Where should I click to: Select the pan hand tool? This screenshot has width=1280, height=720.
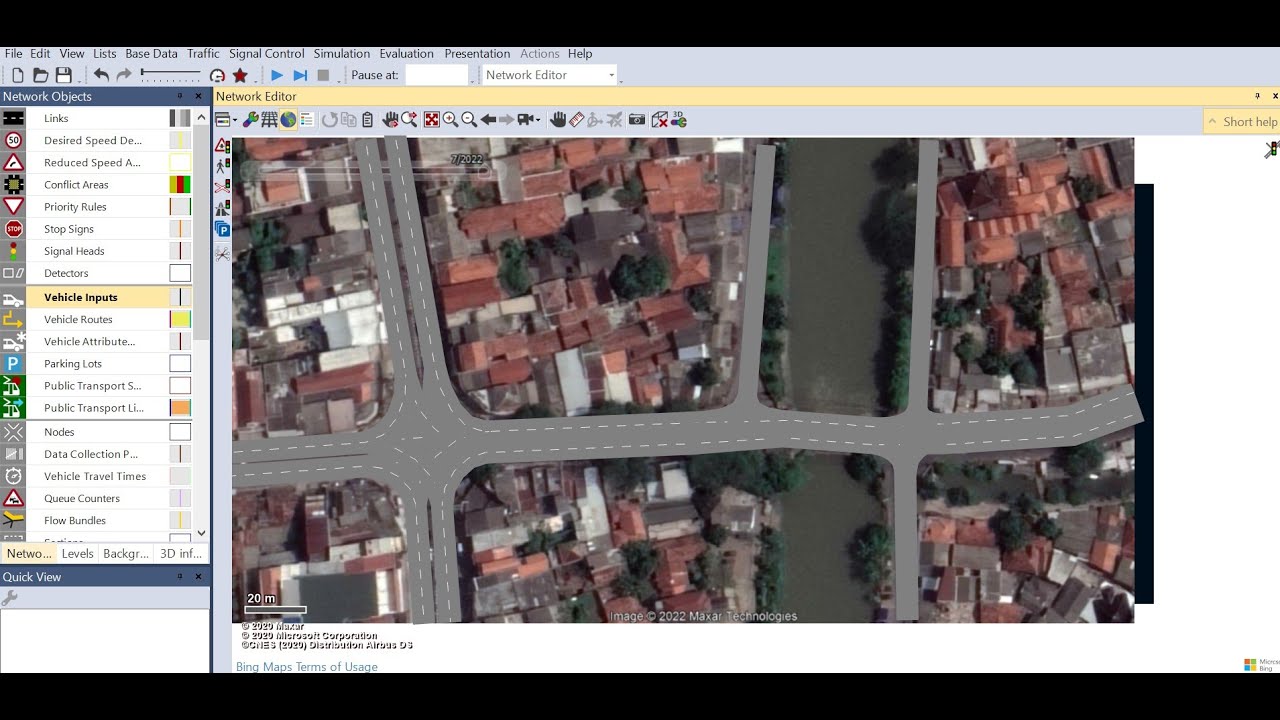[x=558, y=120]
